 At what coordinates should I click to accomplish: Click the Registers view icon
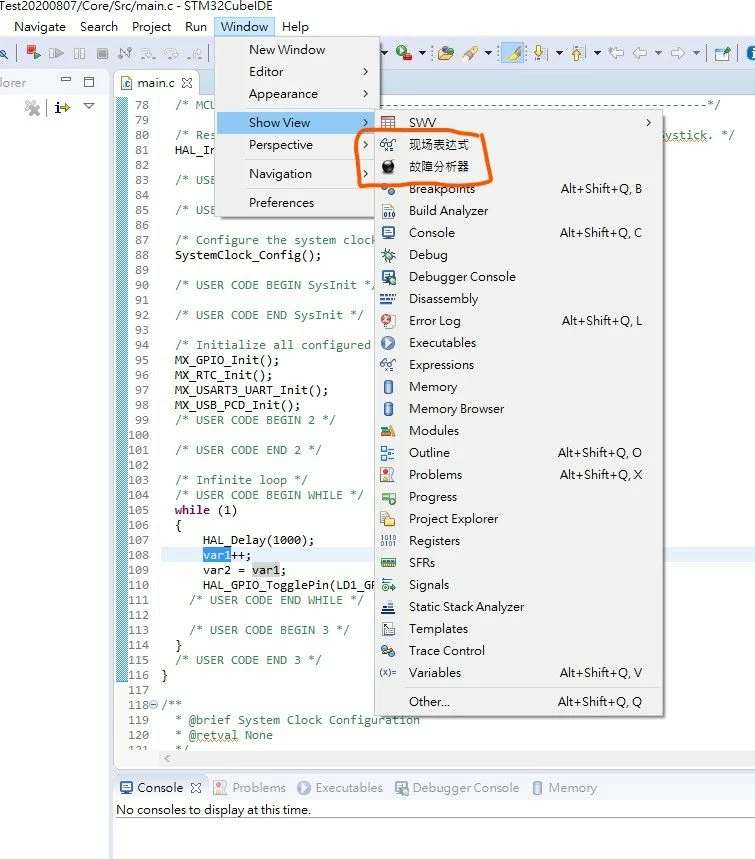(388, 541)
